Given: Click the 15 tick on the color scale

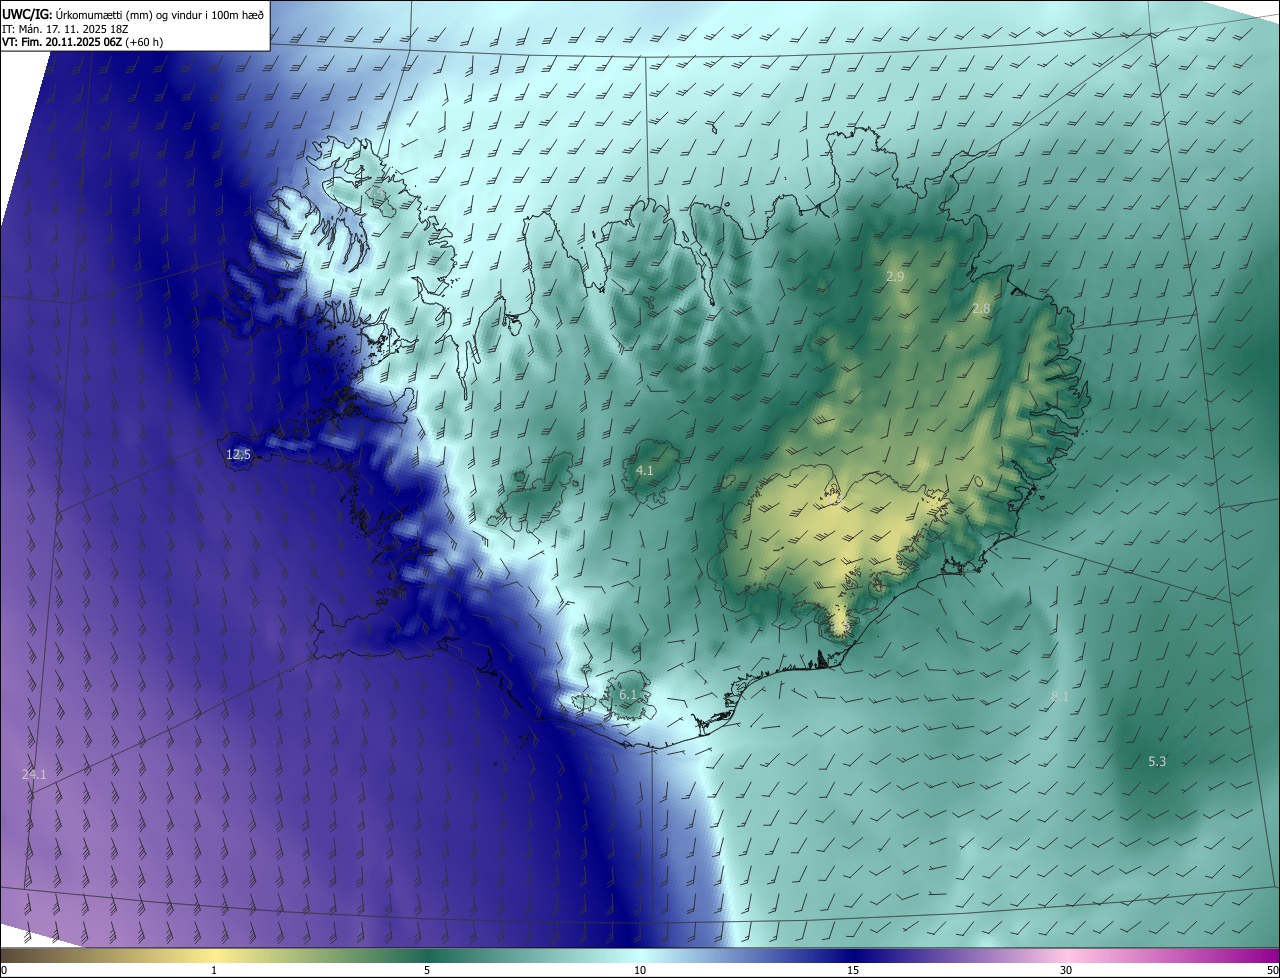Looking at the screenshot, I should click(853, 970).
